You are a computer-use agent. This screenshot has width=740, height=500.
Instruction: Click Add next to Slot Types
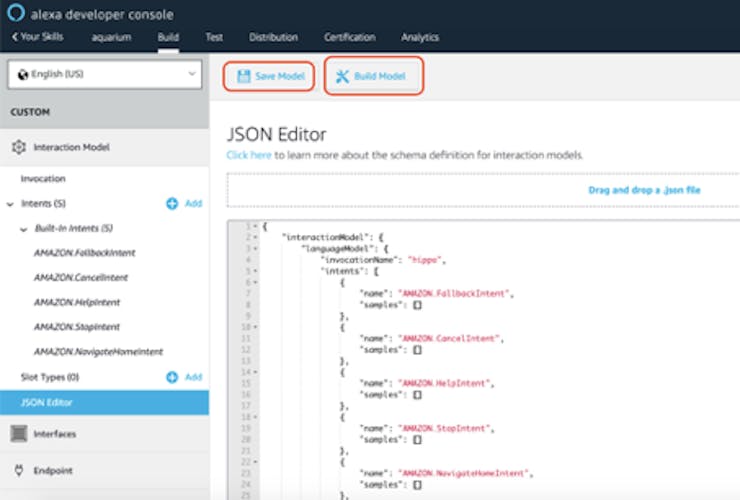193,377
